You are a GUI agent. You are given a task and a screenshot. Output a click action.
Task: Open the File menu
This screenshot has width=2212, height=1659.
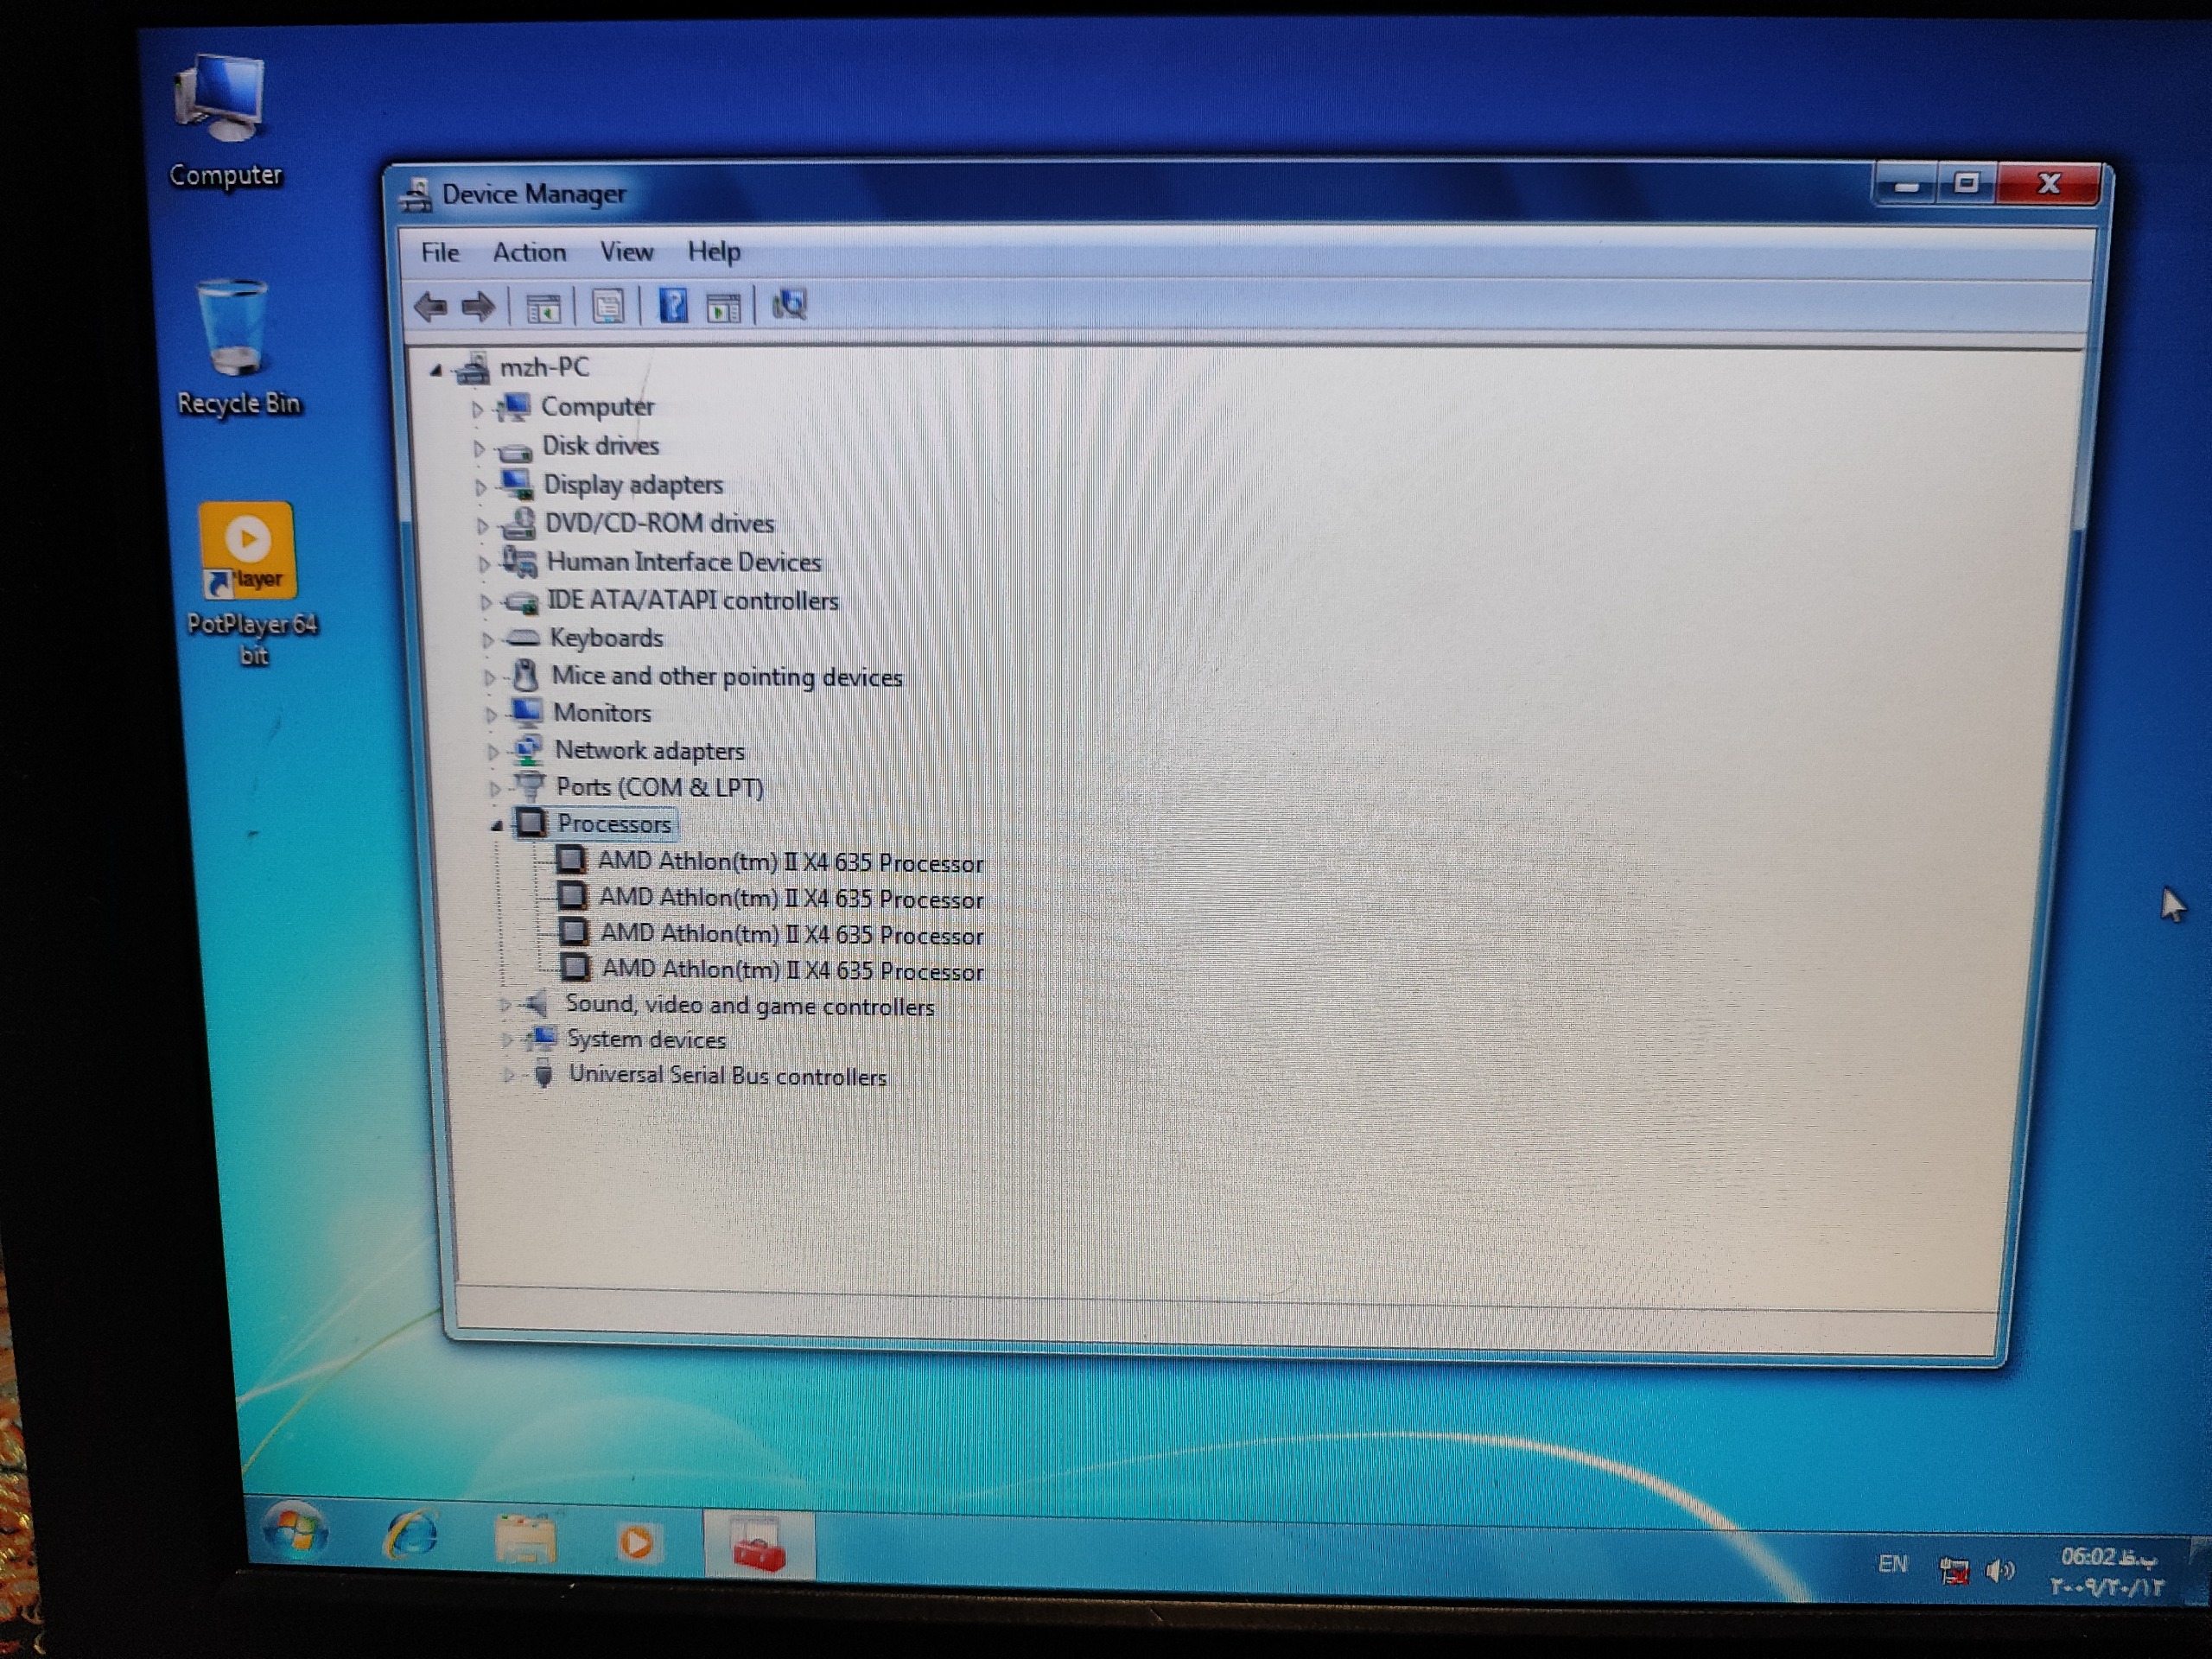click(440, 252)
